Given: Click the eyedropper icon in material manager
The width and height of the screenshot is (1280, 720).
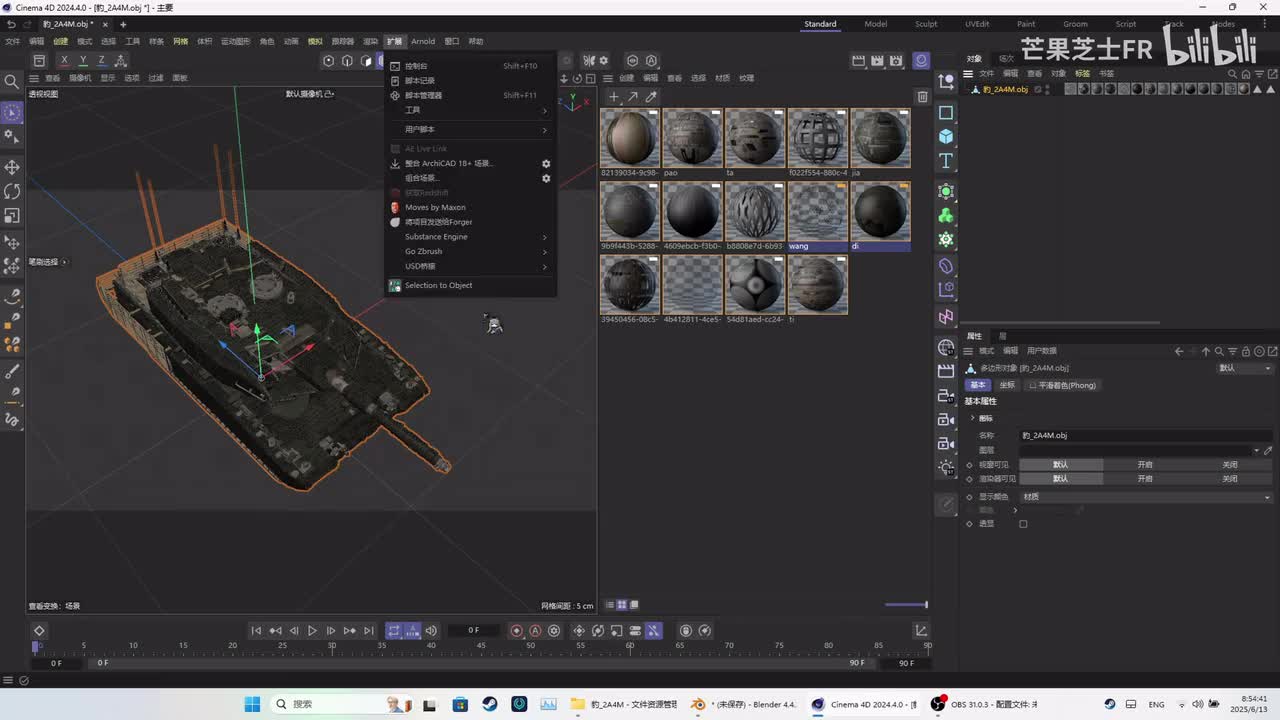Looking at the screenshot, I should coord(651,97).
